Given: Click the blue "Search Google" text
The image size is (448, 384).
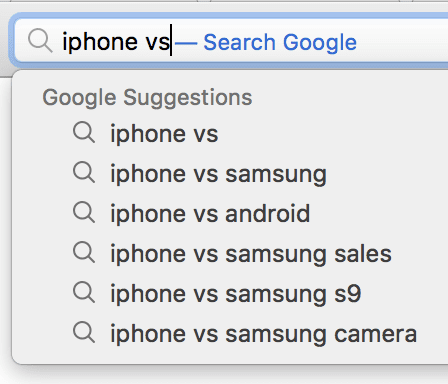Looking at the screenshot, I should (x=280, y=42).
